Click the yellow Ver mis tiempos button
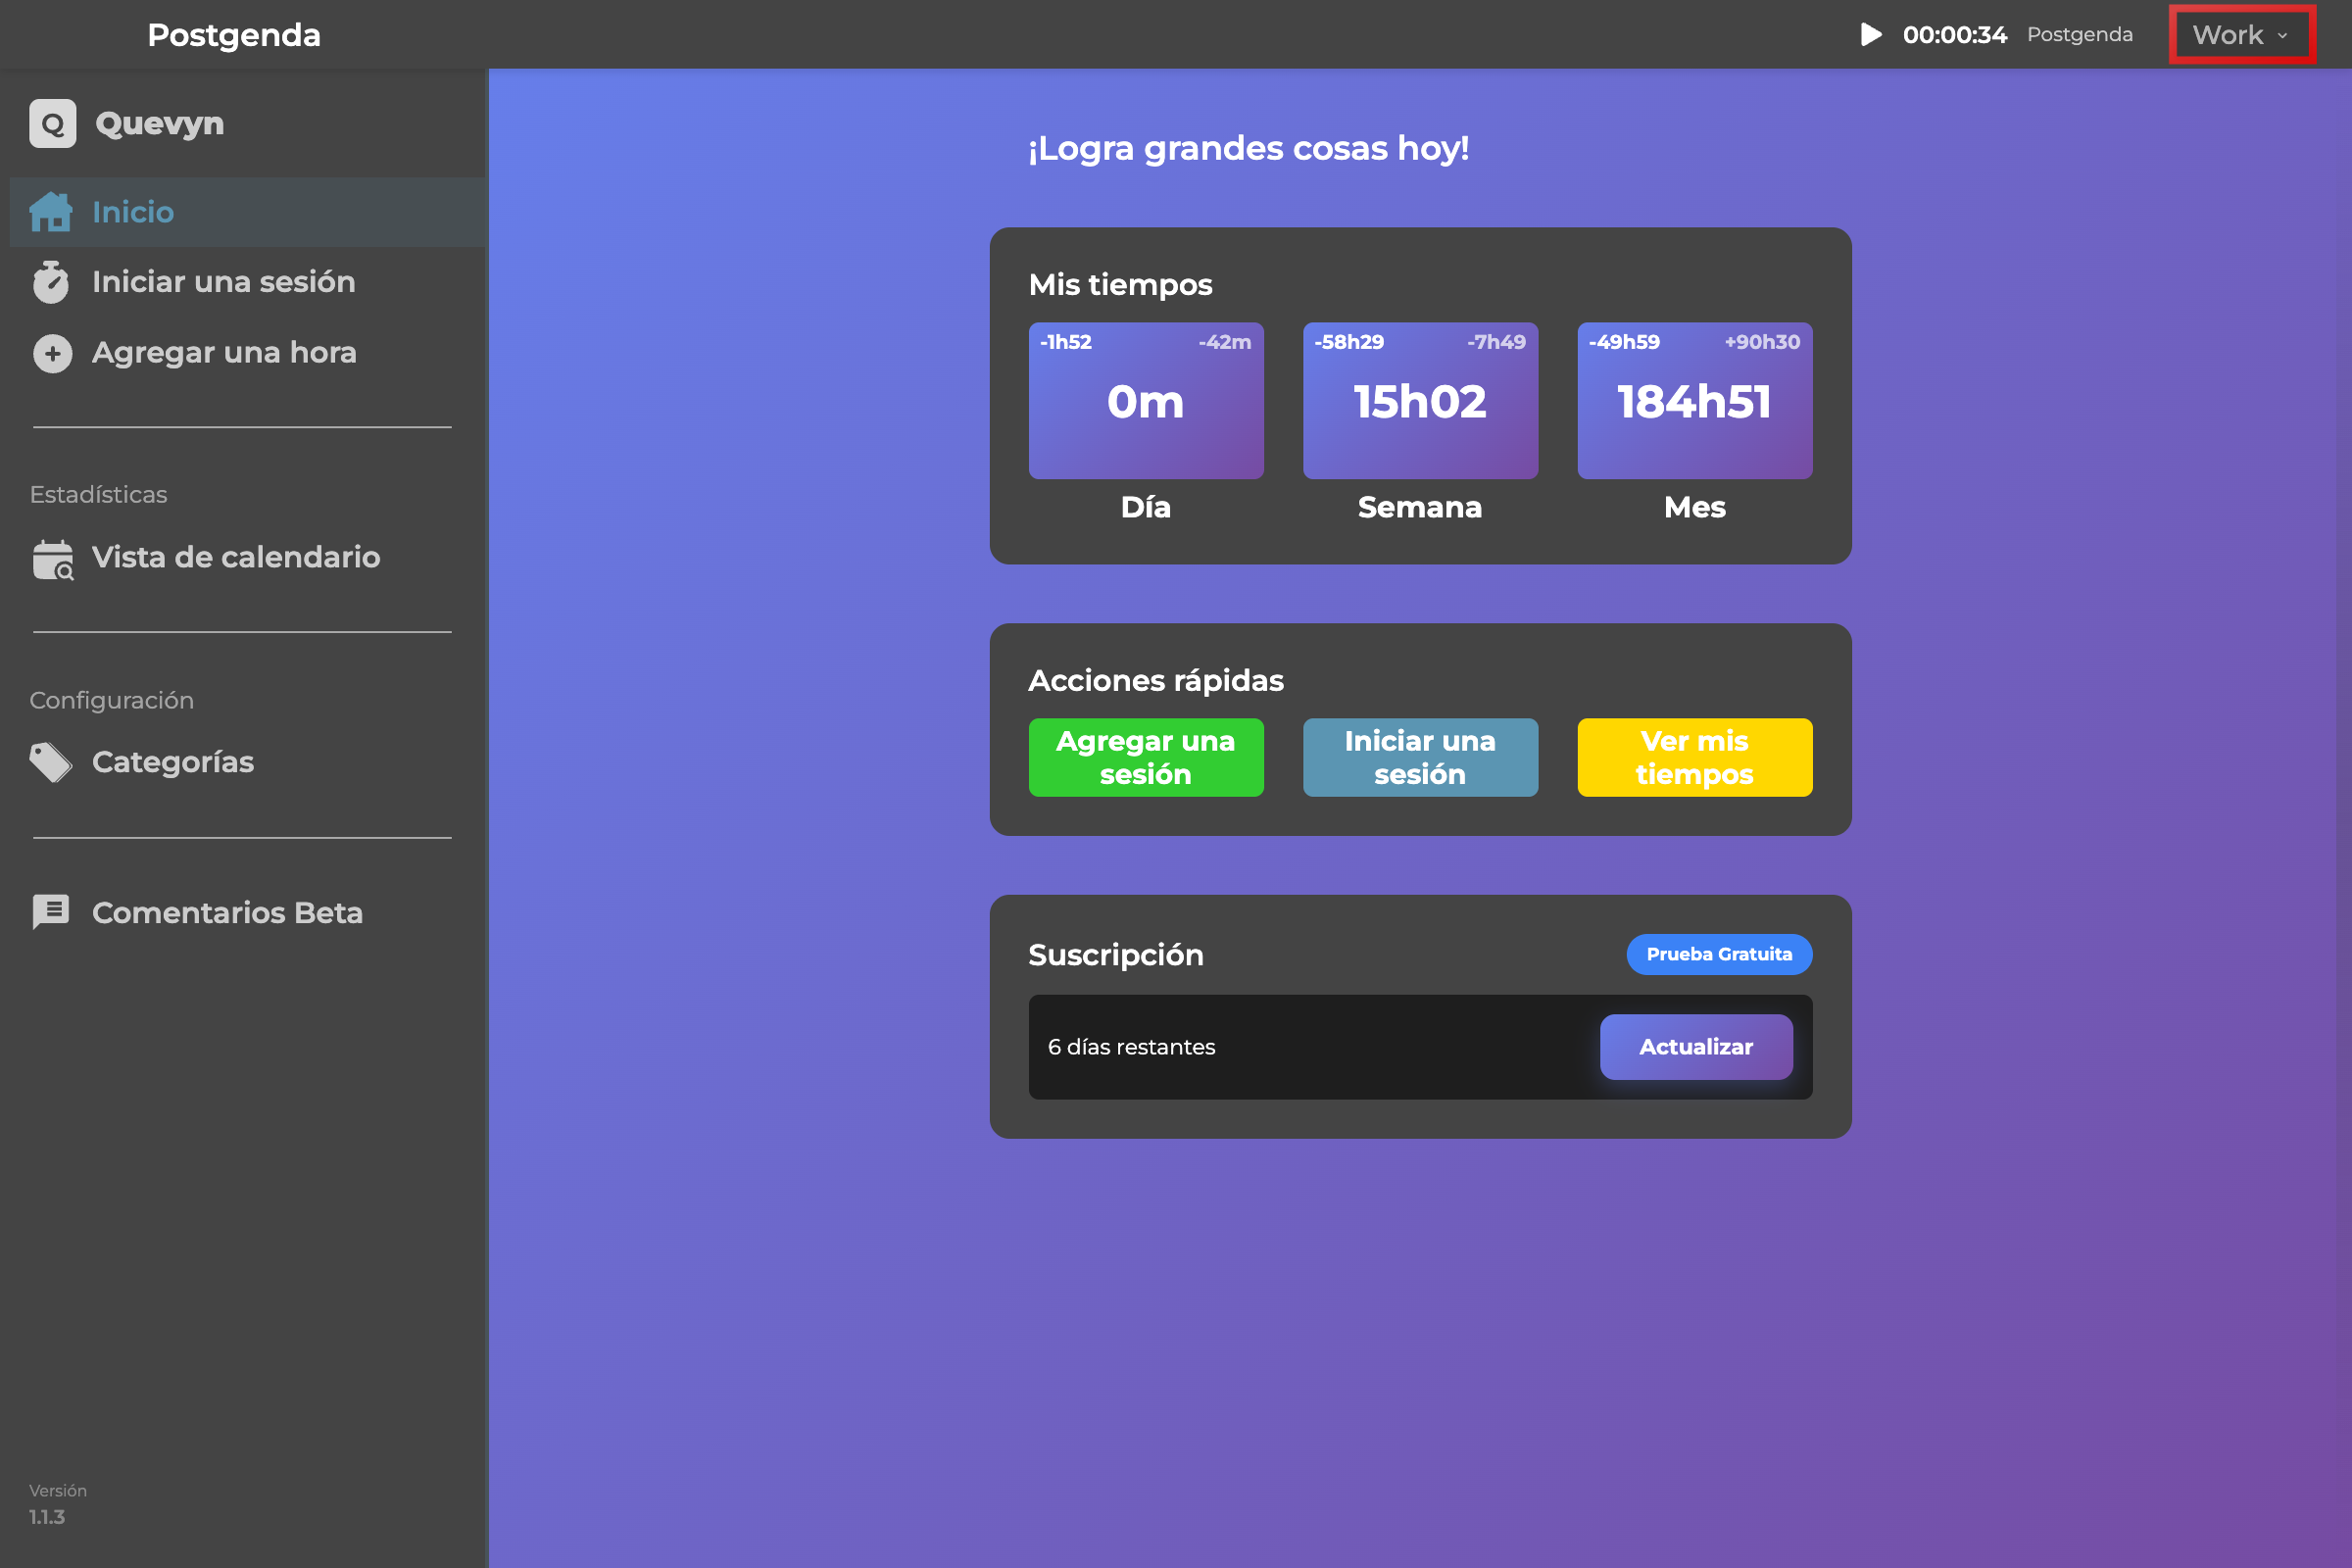2352x1568 pixels. click(x=1695, y=757)
